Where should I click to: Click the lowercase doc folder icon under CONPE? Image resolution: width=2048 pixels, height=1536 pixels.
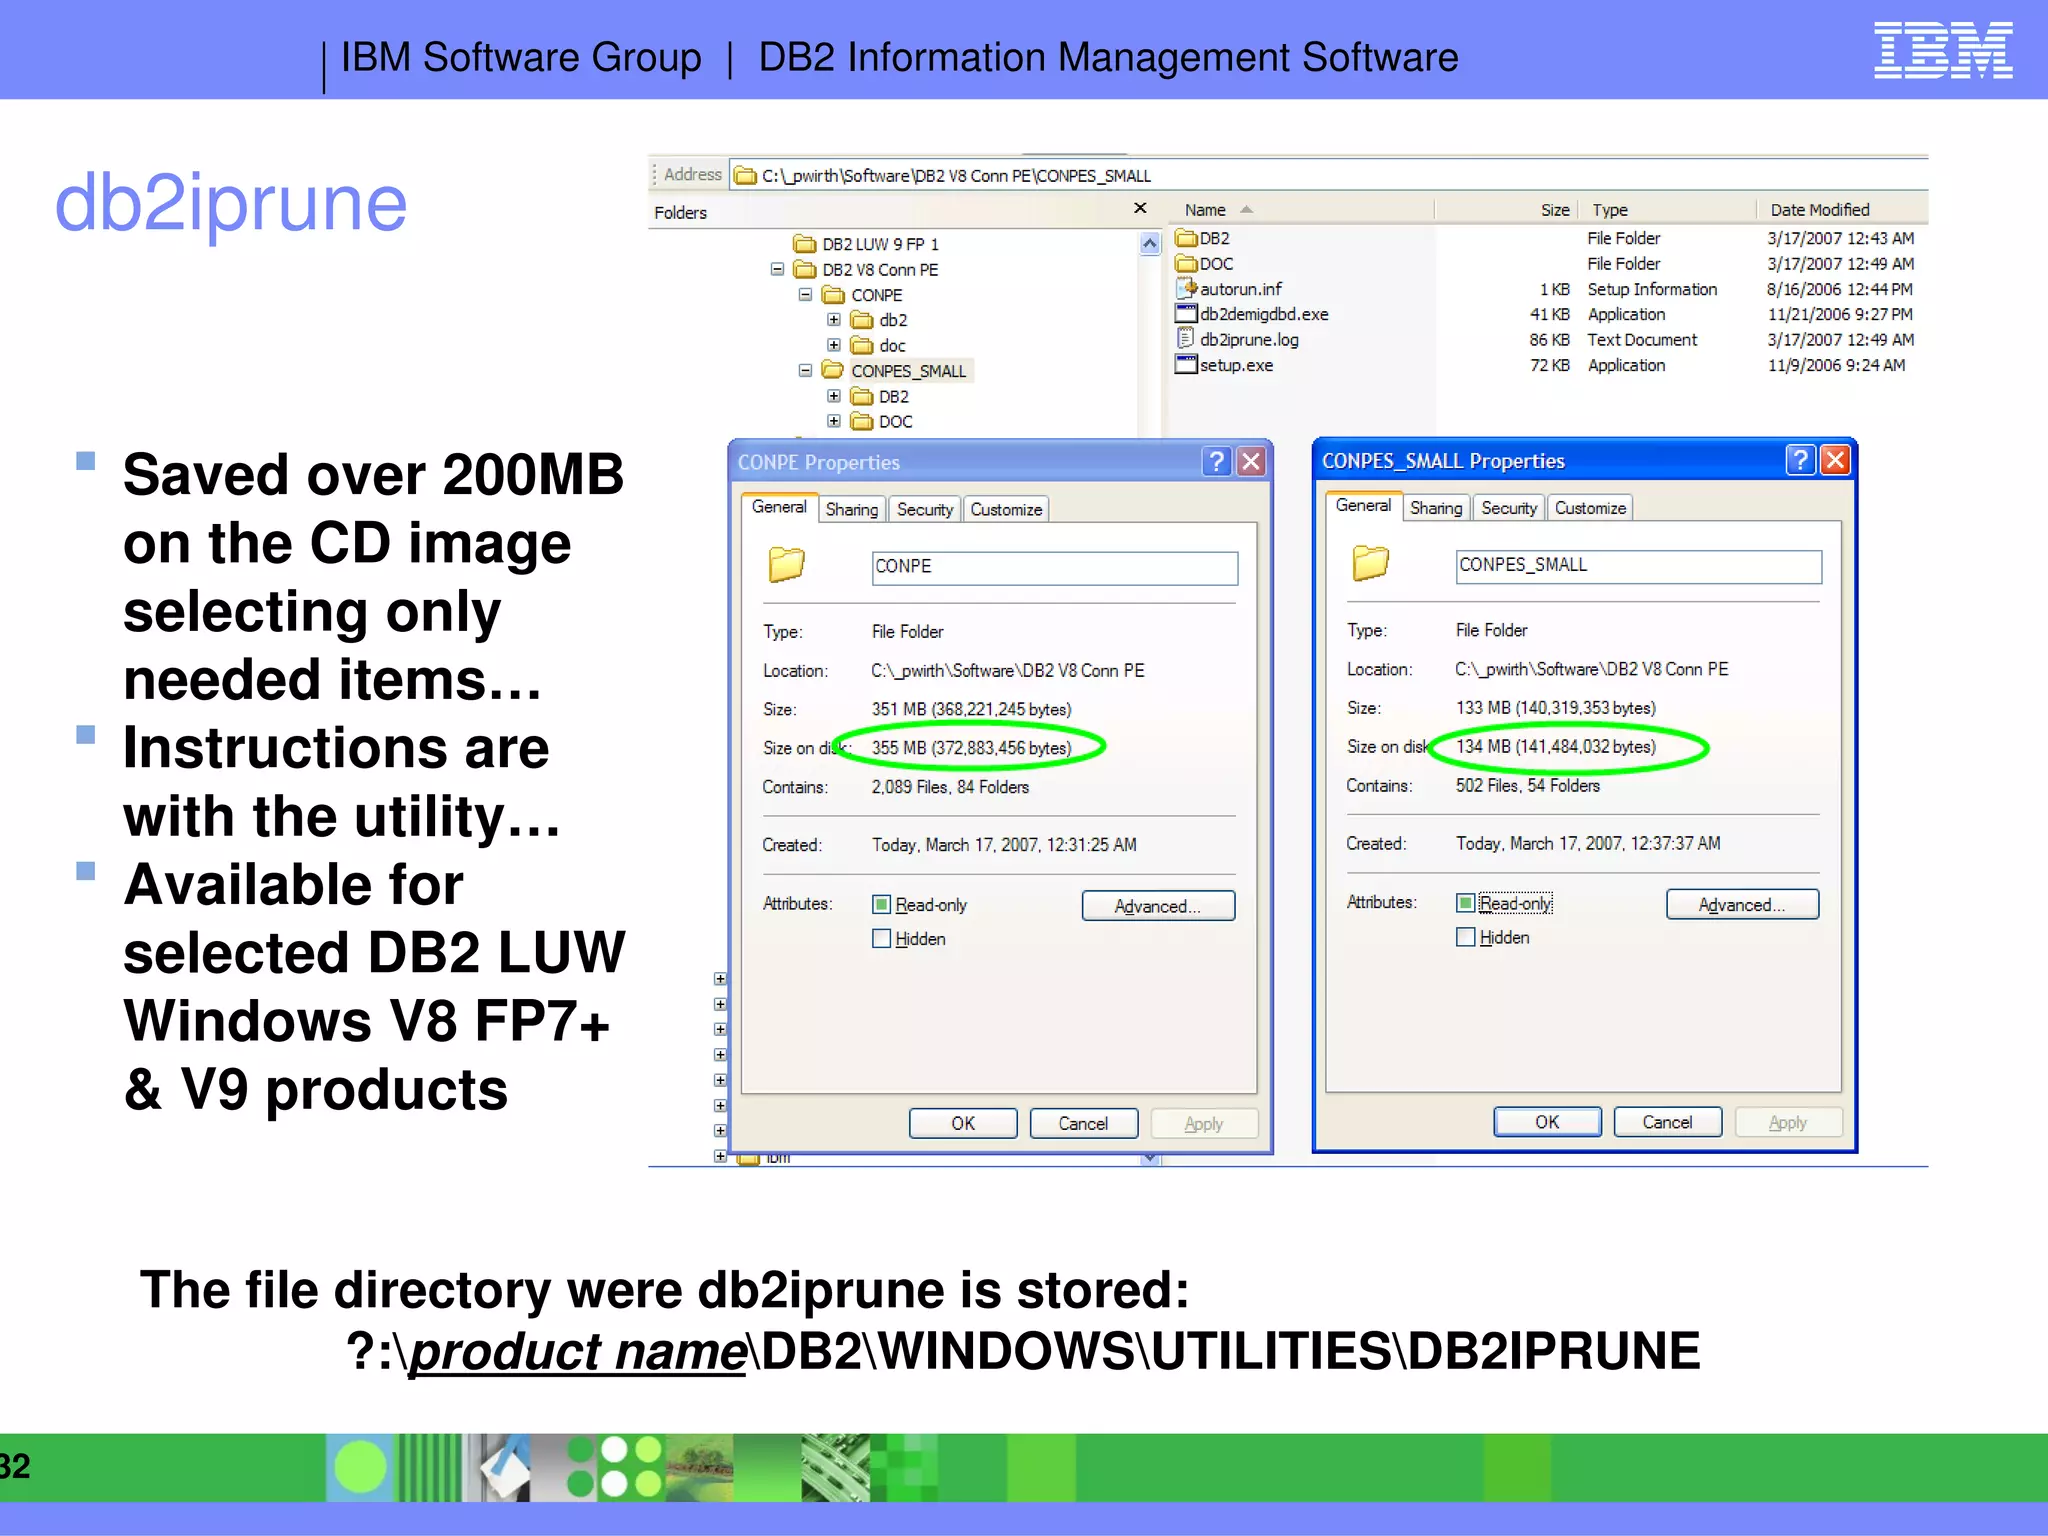coord(861,345)
